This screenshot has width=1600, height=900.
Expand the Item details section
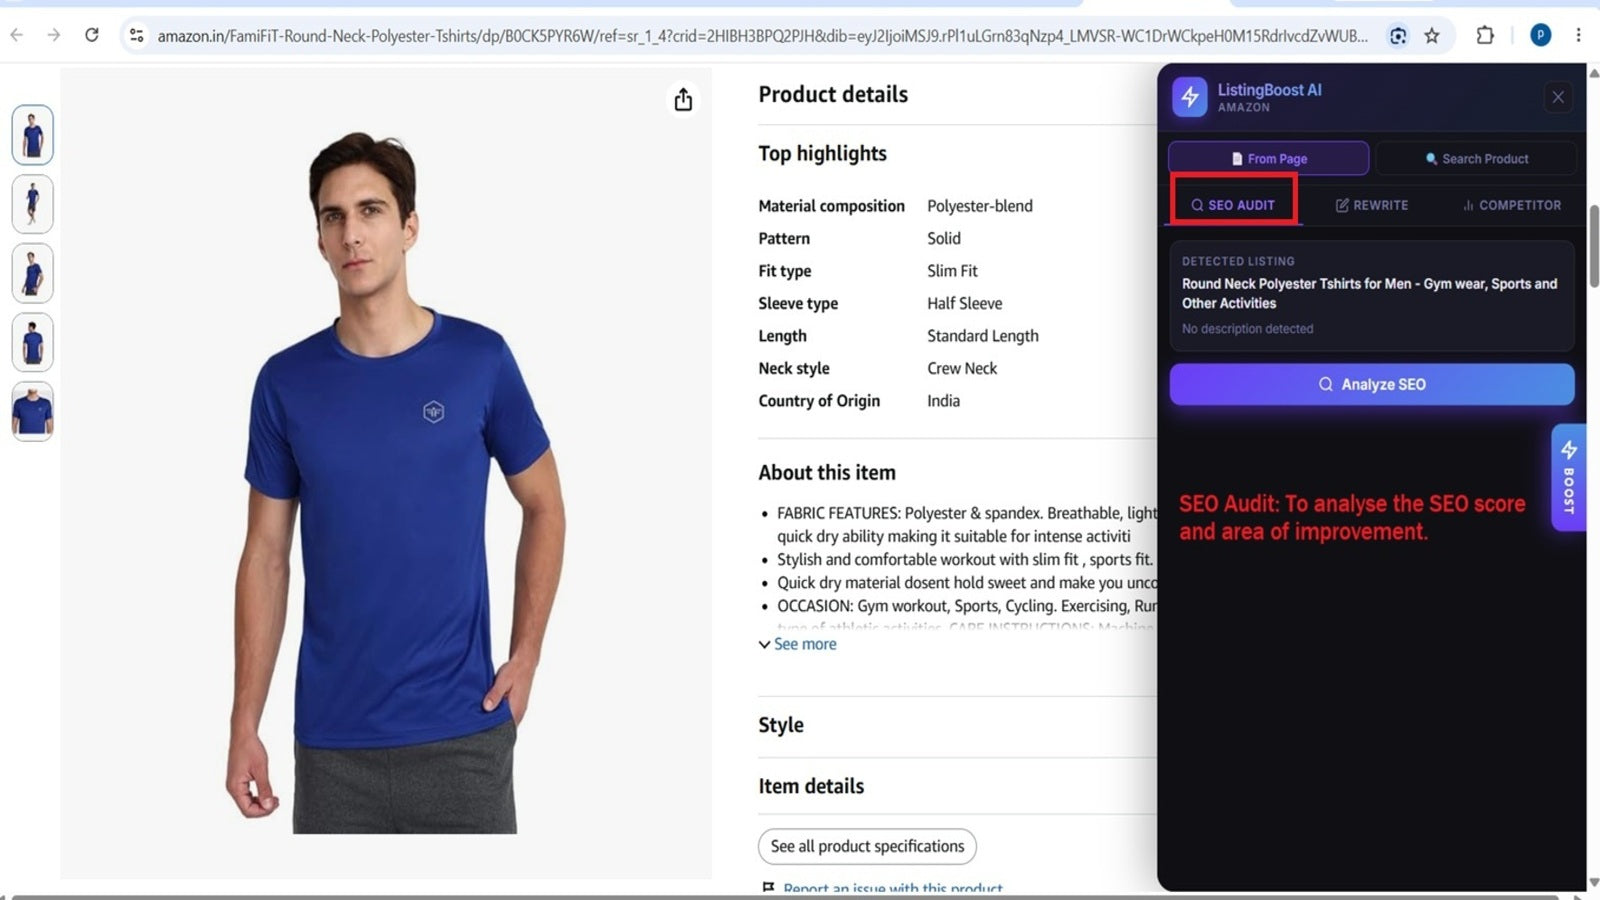tap(811, 786)
